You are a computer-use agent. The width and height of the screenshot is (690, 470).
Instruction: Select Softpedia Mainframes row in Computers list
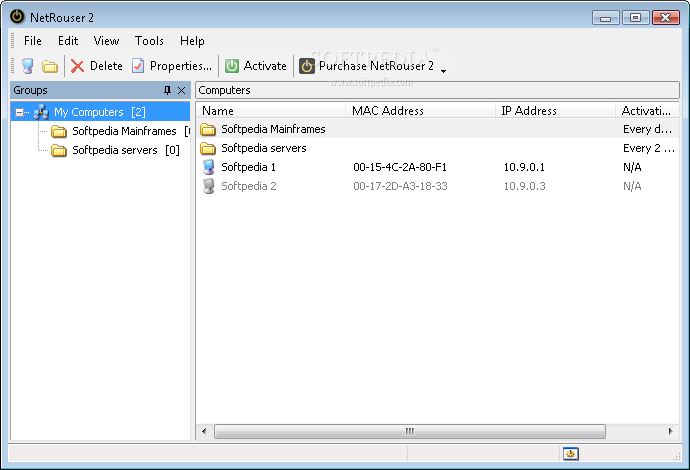click(x=437, y=129)
